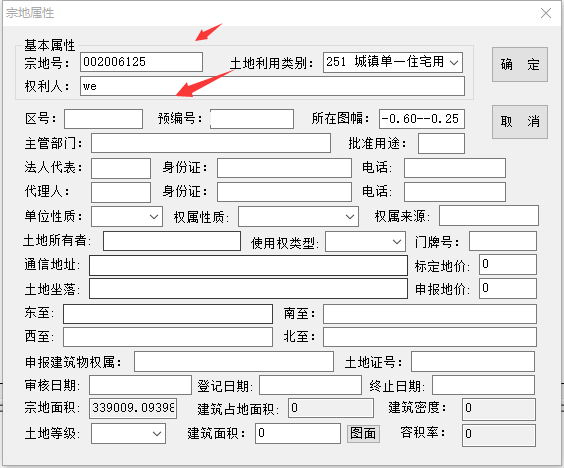
Task: Focus the 建筑面积 value field
Action: pos(298,433)
